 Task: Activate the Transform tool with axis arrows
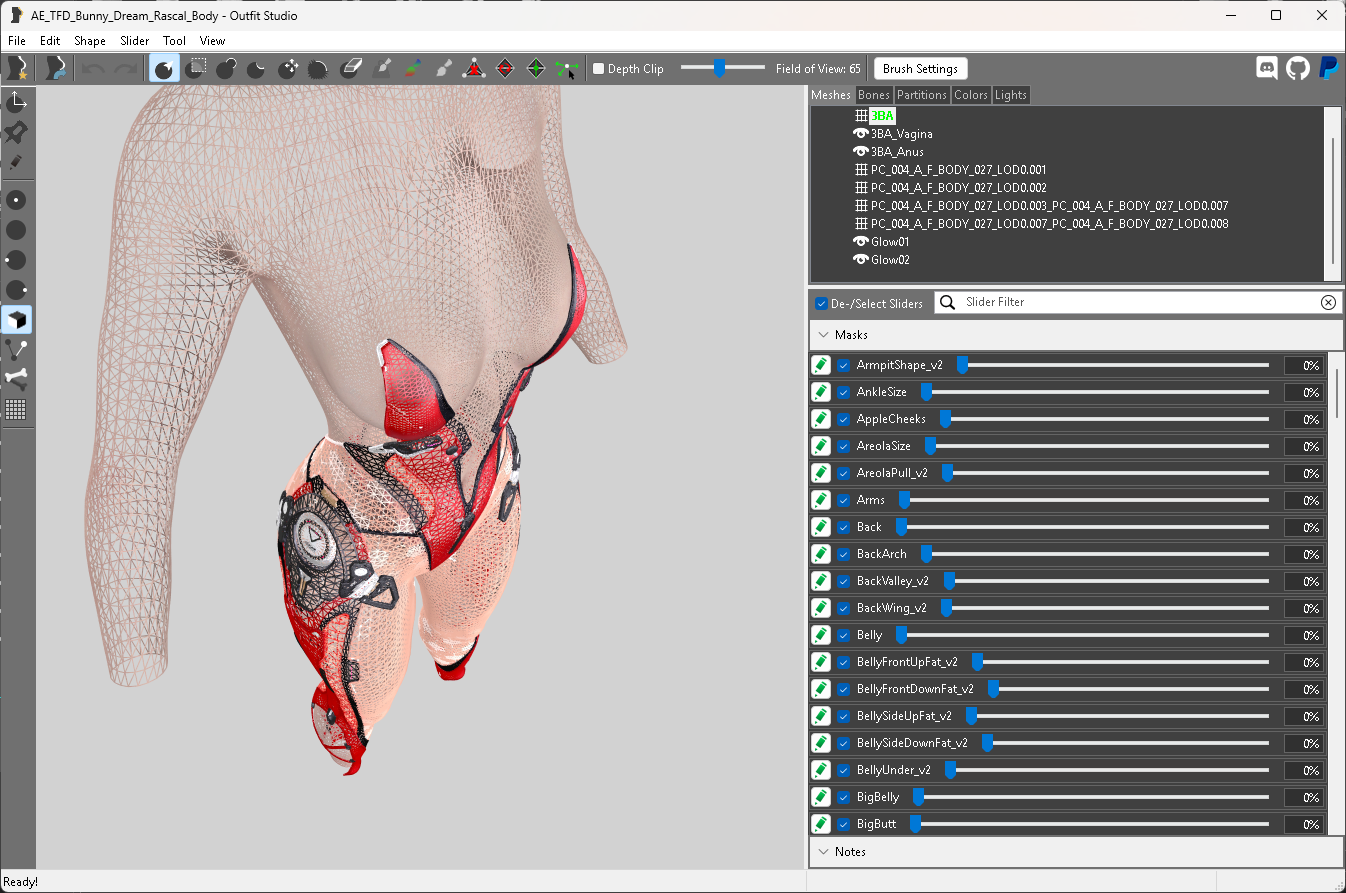pyautogui.click(x=17, y=101)
